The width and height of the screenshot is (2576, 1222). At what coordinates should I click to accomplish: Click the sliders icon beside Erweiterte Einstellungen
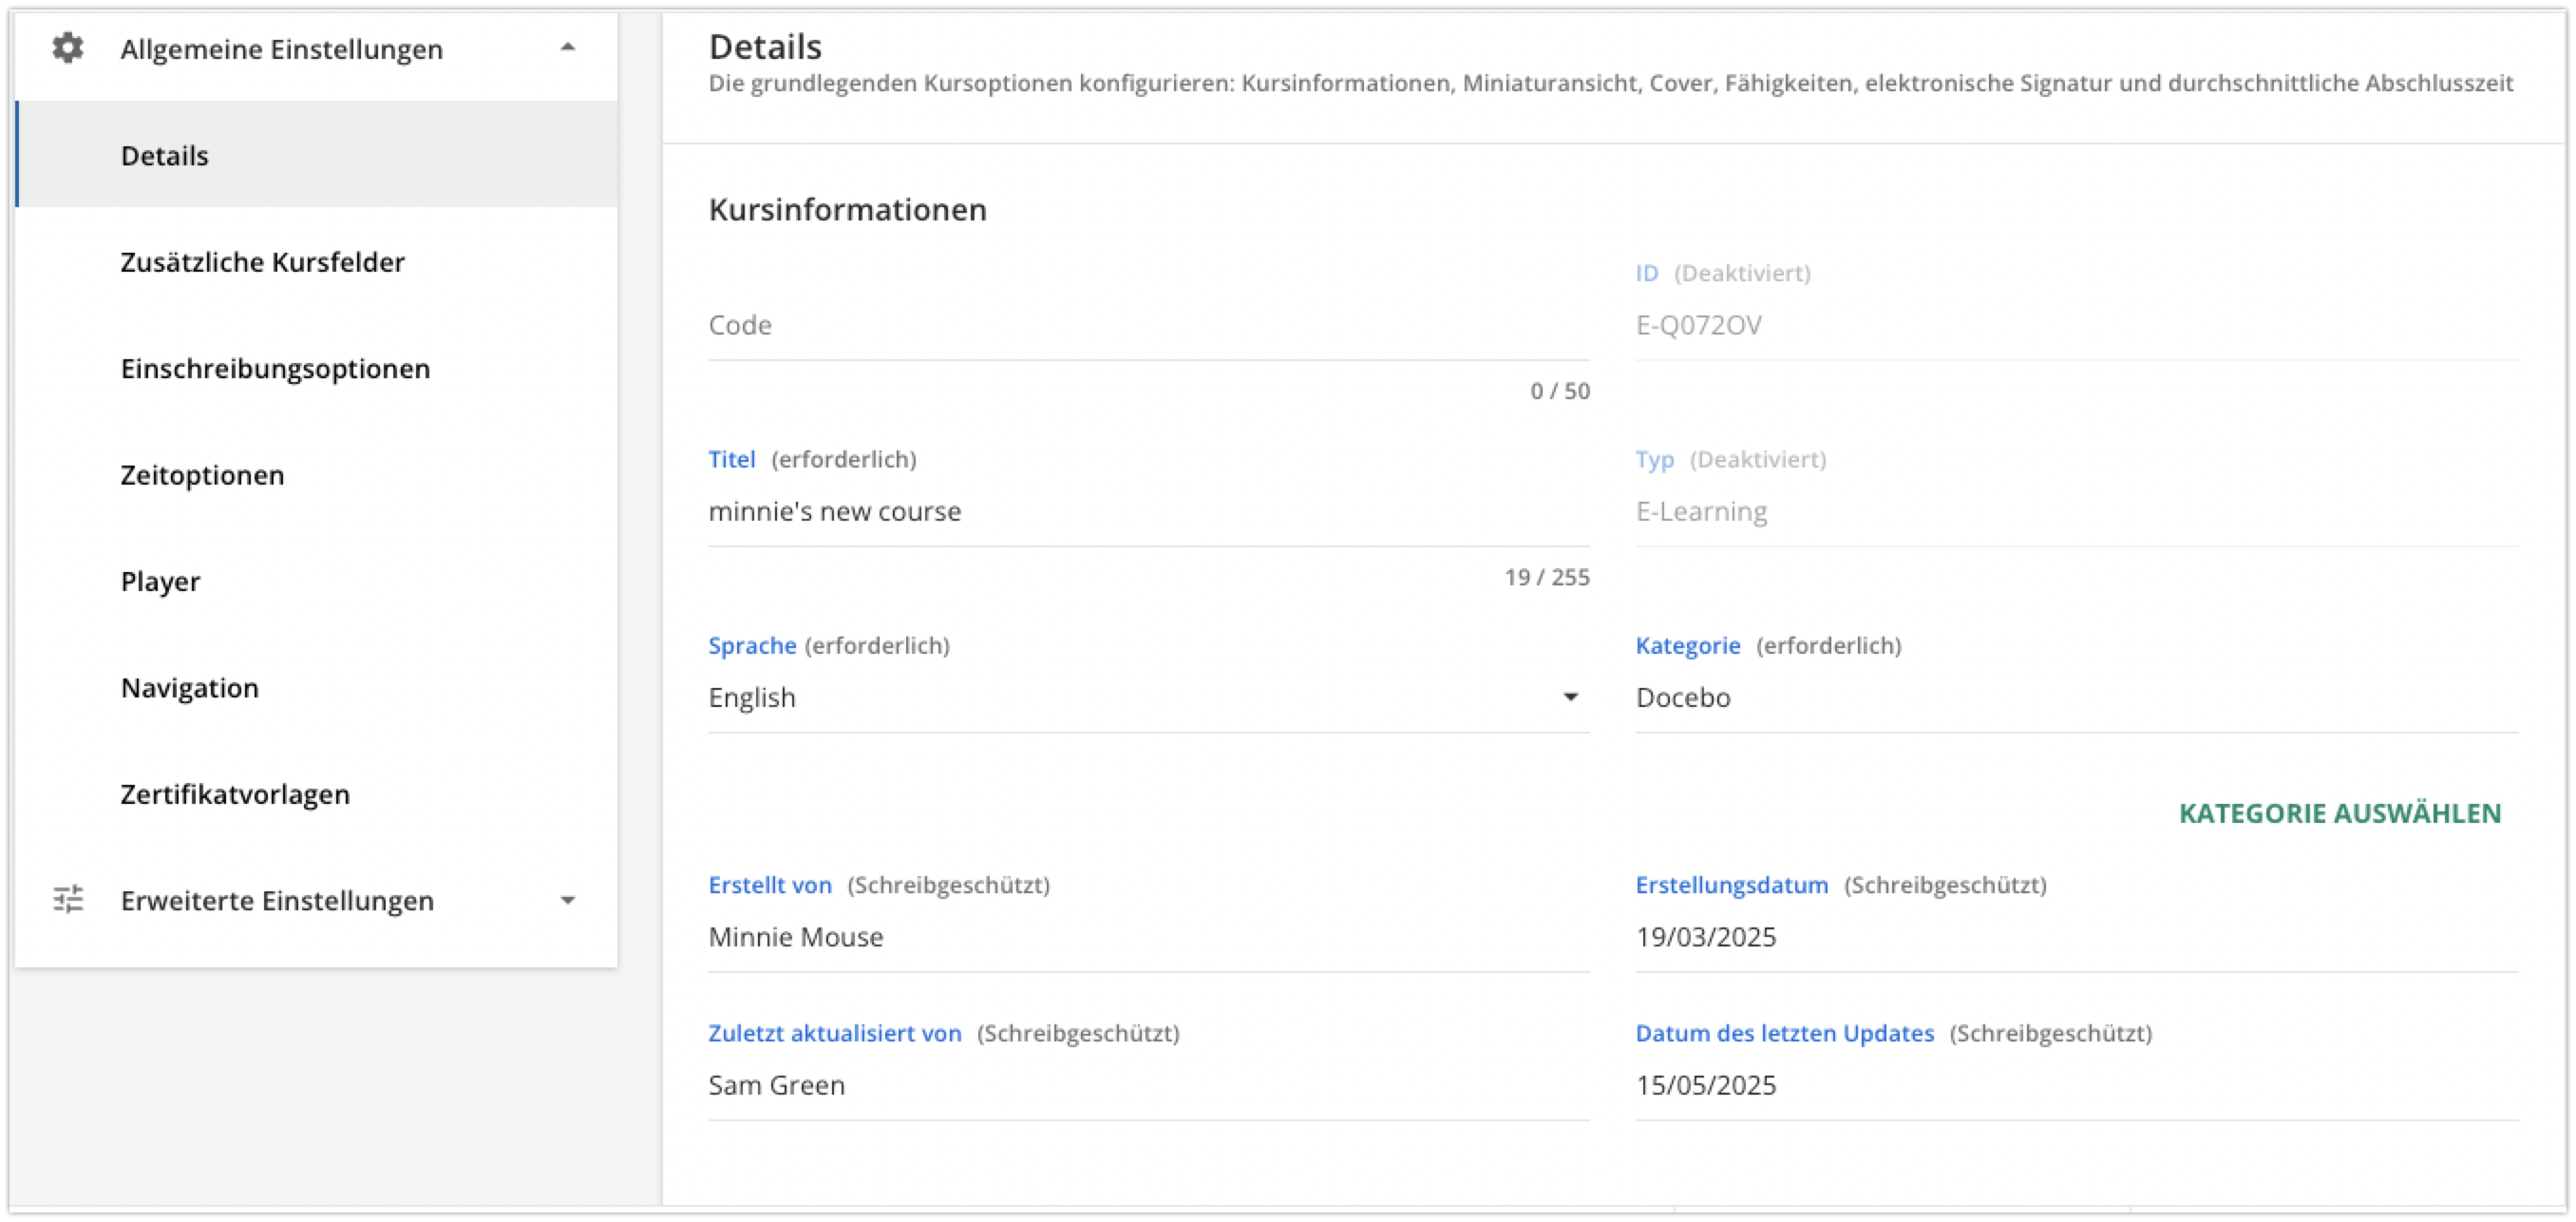click(68, 900)
